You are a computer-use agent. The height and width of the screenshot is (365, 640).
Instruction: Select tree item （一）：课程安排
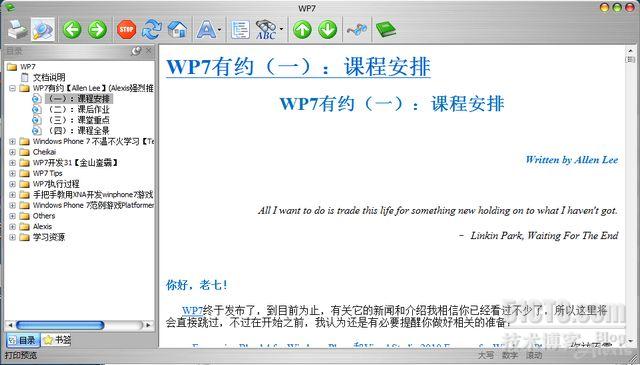coord(79,98)
